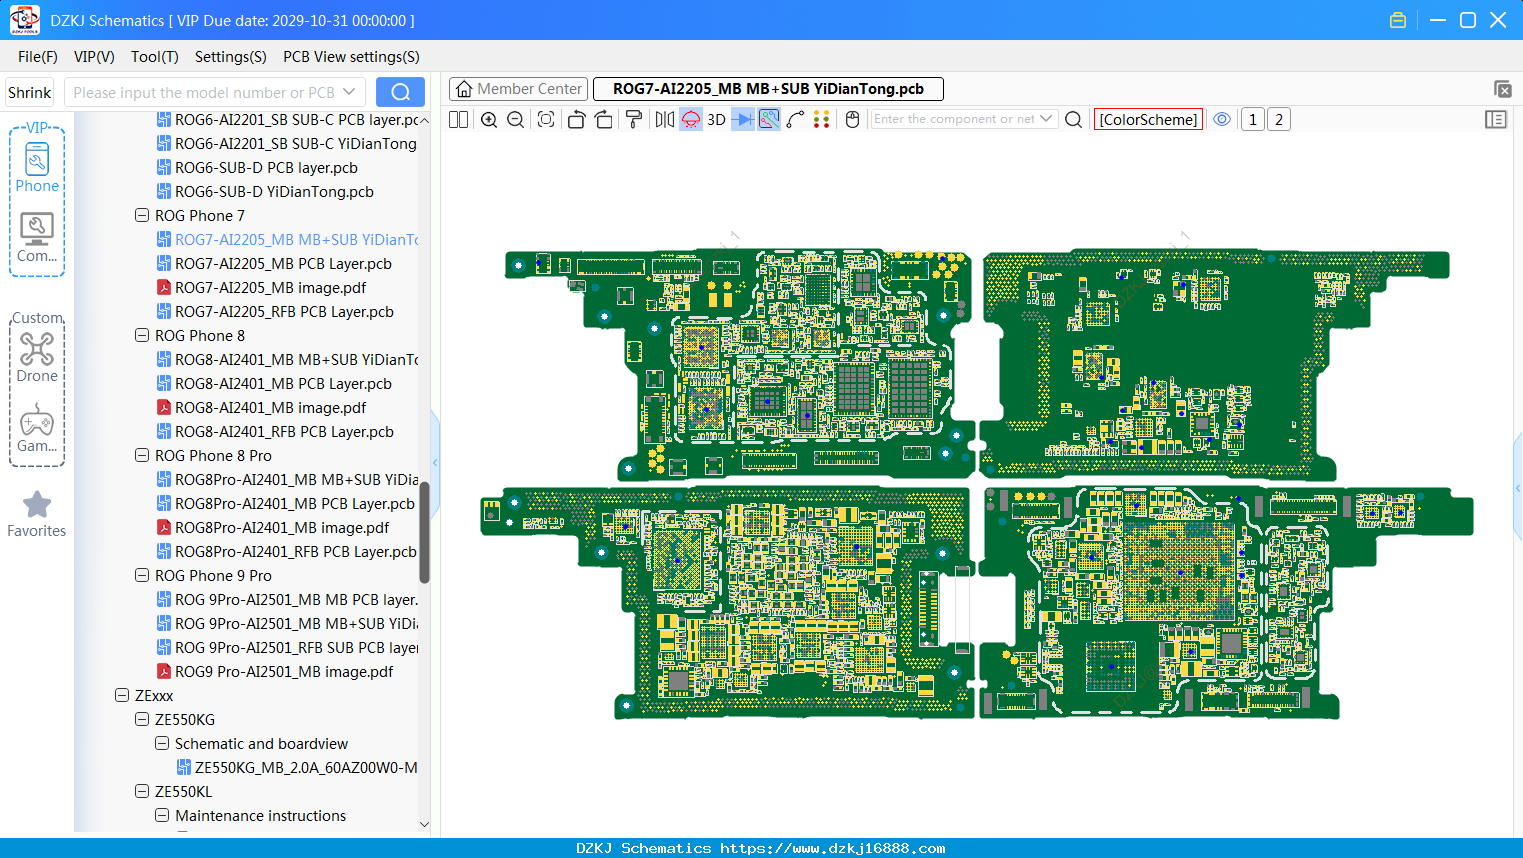Zoom in on the PCB view
Viewport: 1523px width, 858px height.
489,120
